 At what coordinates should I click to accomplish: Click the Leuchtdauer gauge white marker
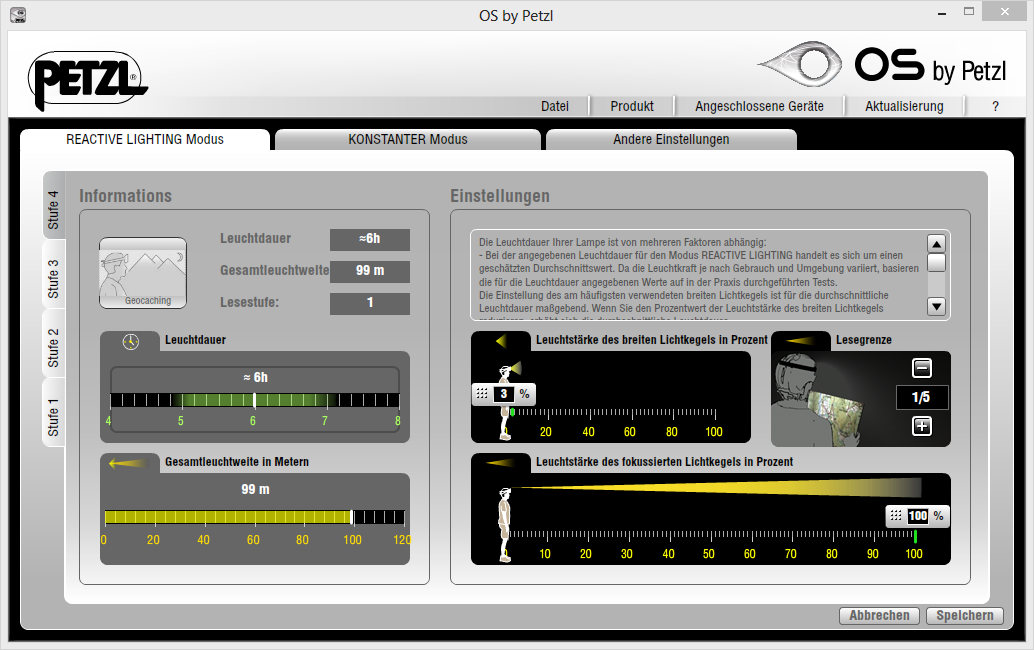click(x=255, y=399)
